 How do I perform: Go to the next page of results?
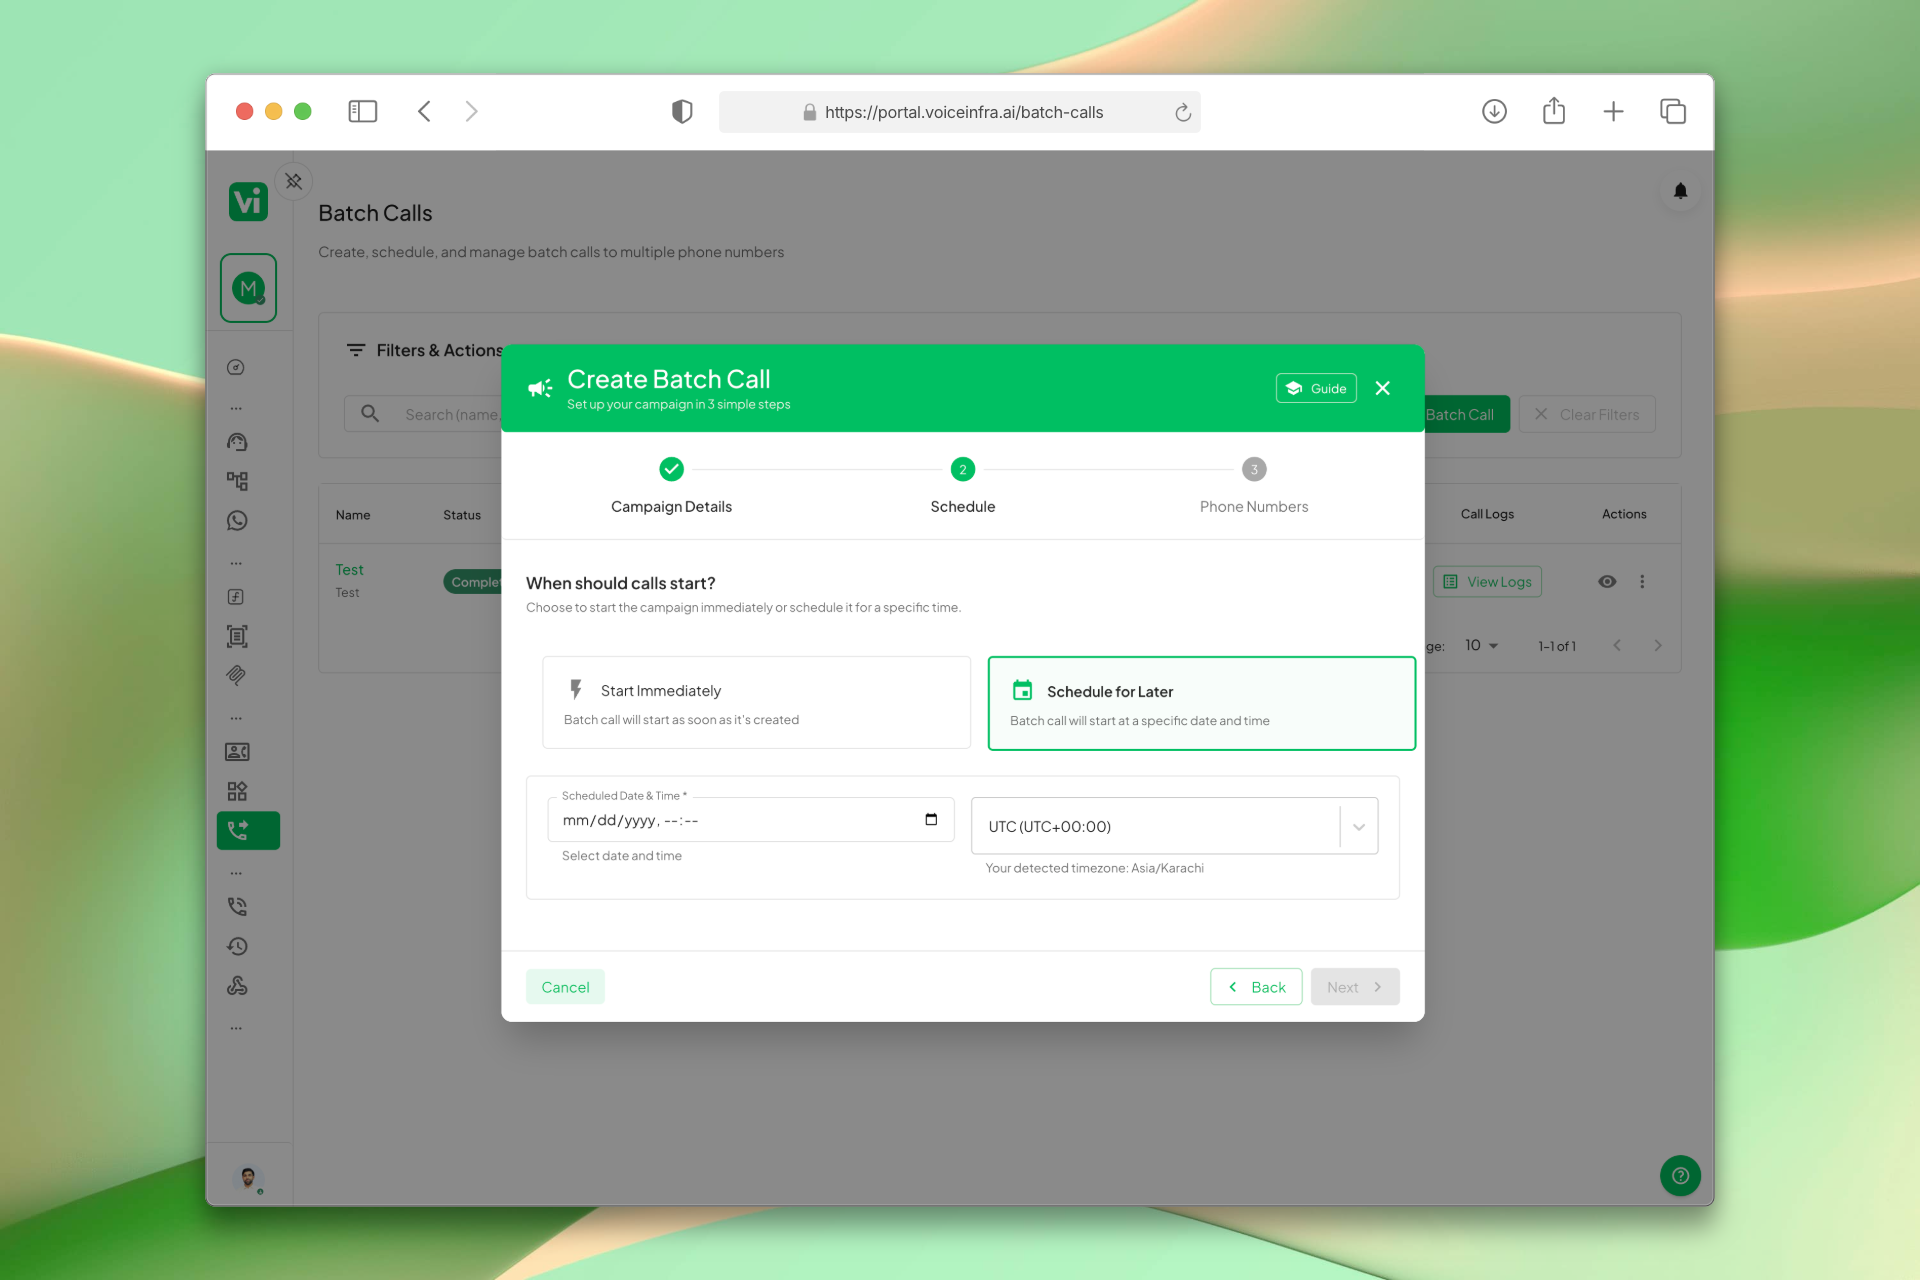click(x=1658, y=646)
